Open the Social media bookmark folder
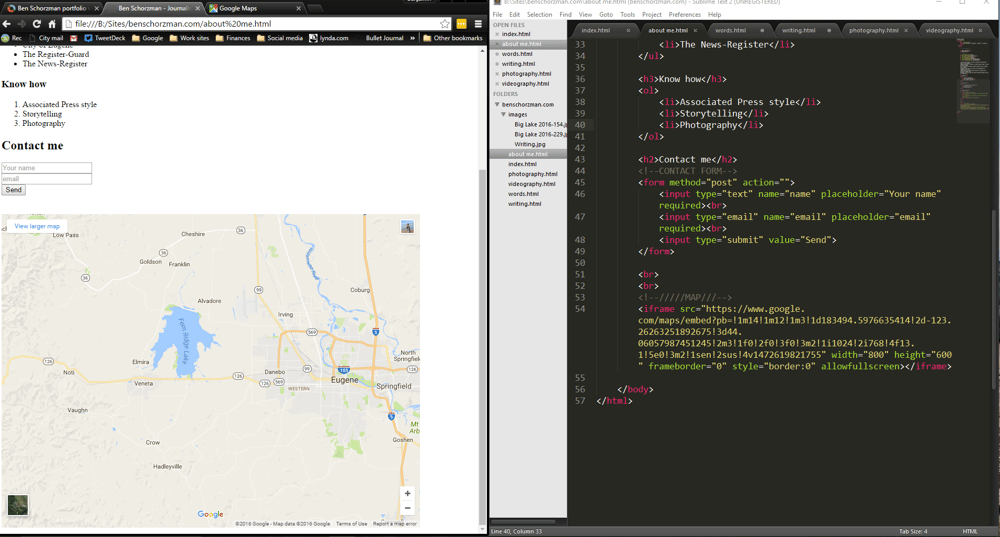The image size is (1000, 537). coord(279,38)
